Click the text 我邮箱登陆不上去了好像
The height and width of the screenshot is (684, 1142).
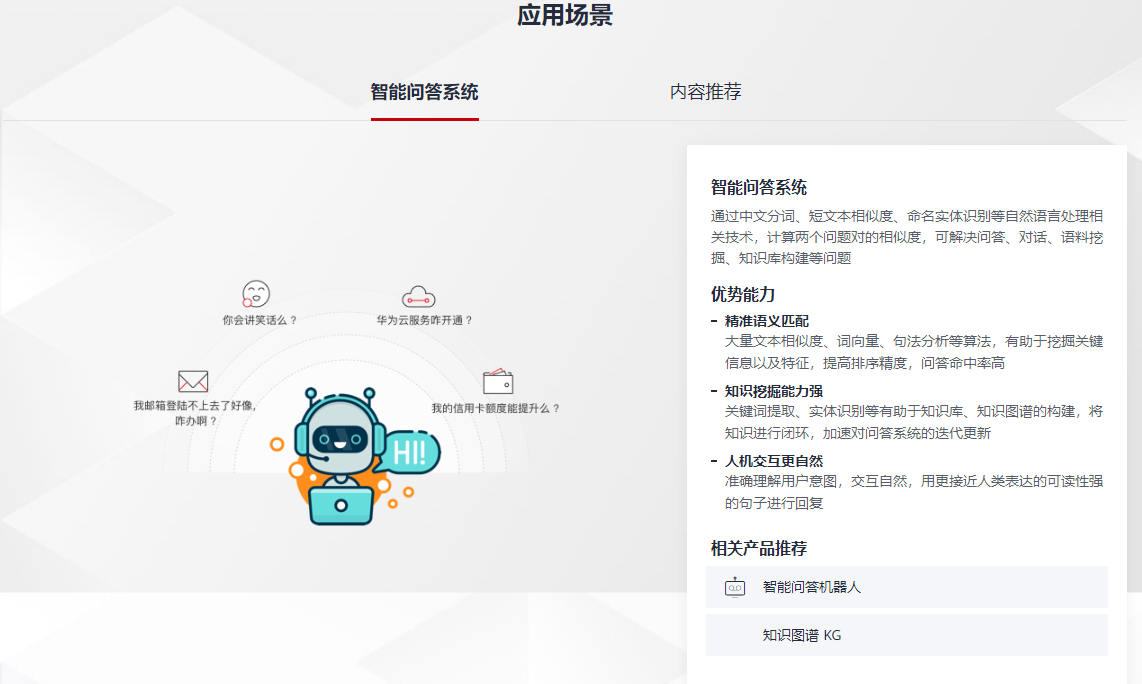194,405
